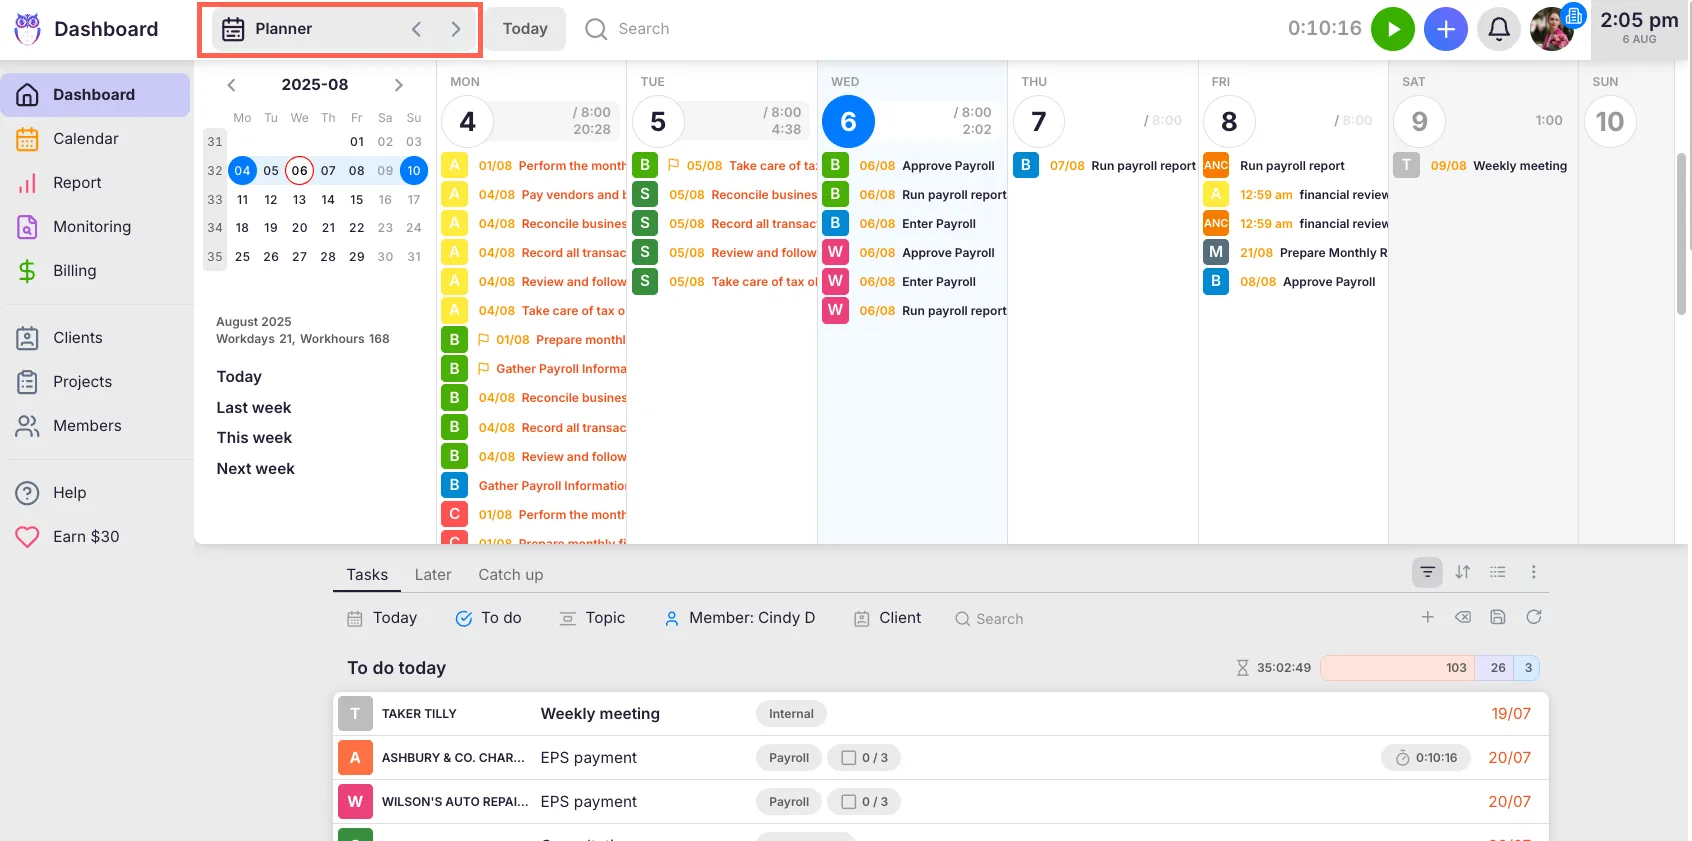Toggle the To do status filter

click(x=488, y=618)
